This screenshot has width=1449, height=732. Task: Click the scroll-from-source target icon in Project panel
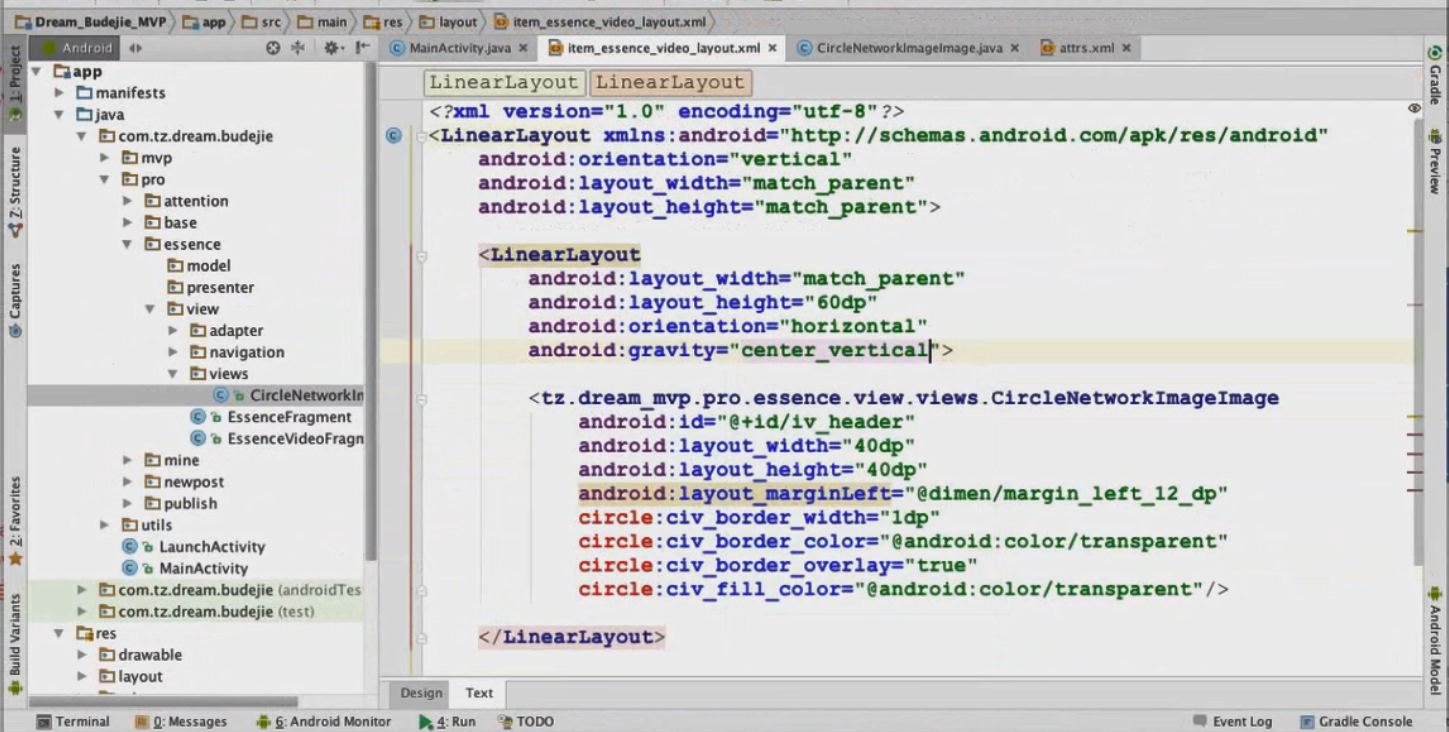pyautogui.click(x=273, y=47)
